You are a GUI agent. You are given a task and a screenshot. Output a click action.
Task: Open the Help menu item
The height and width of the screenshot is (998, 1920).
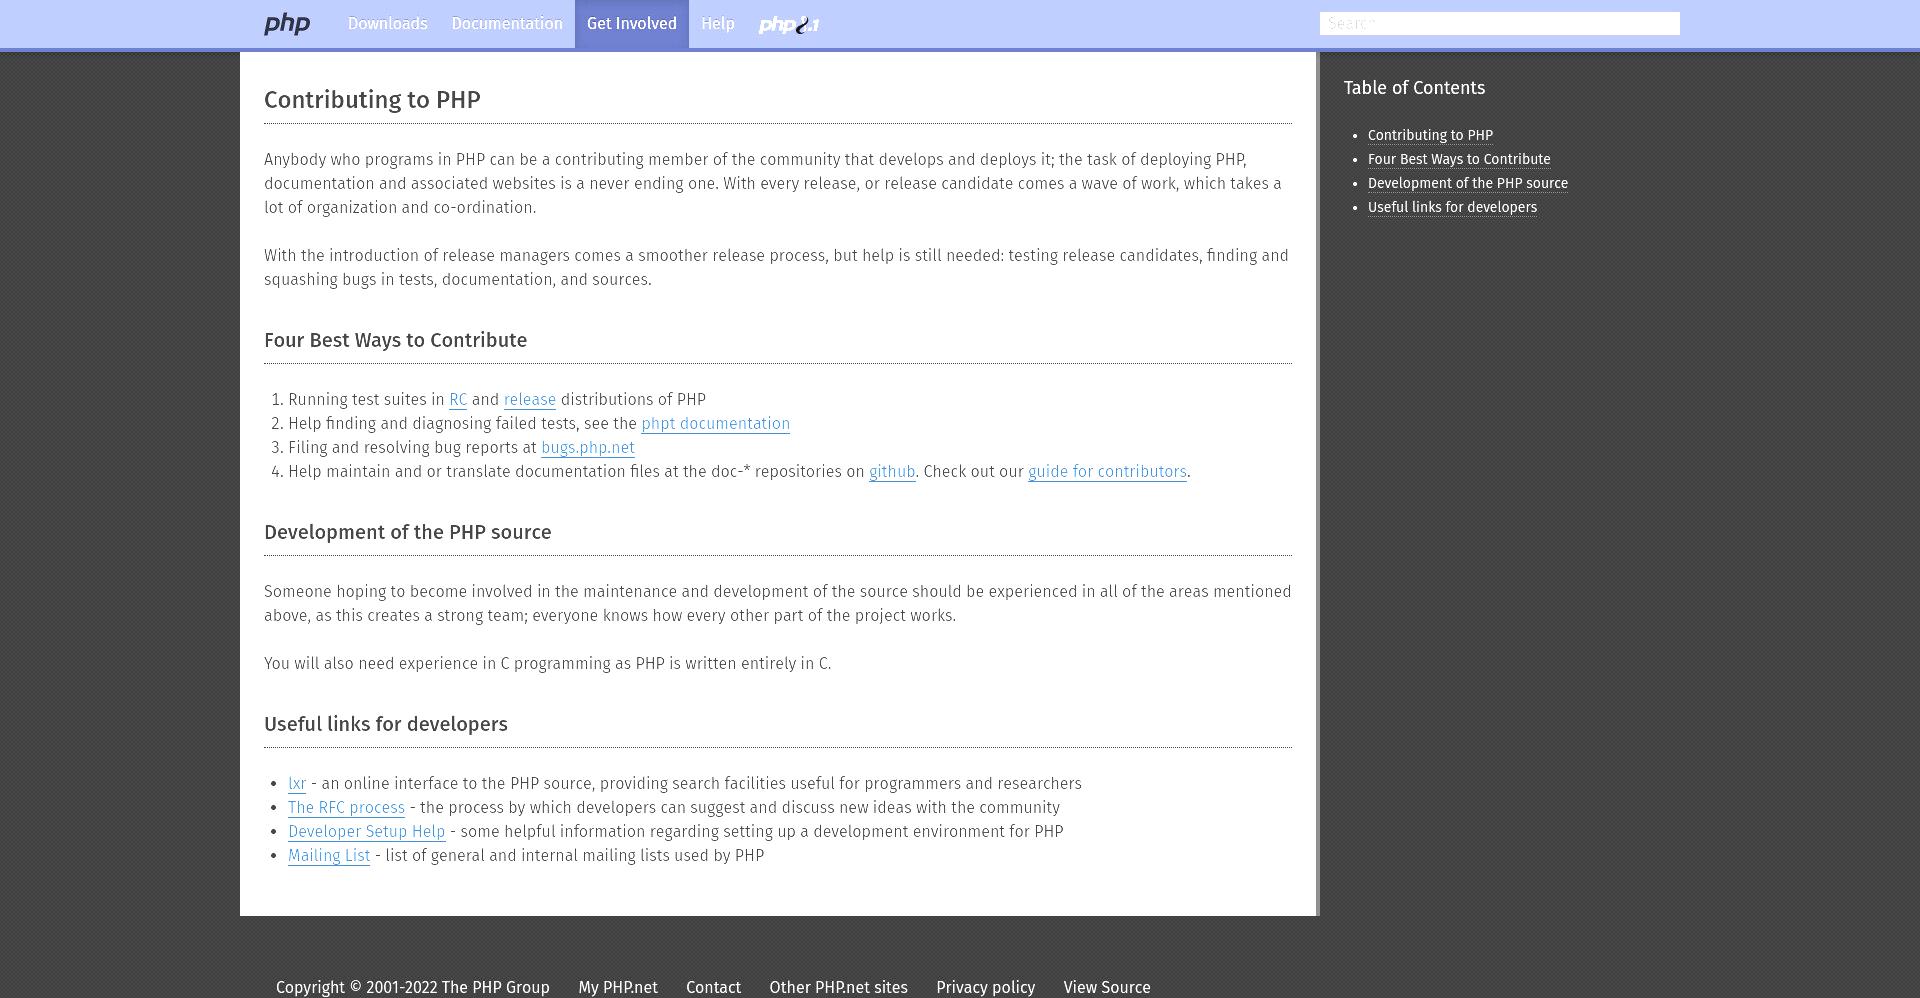click(x=718, y=24)
